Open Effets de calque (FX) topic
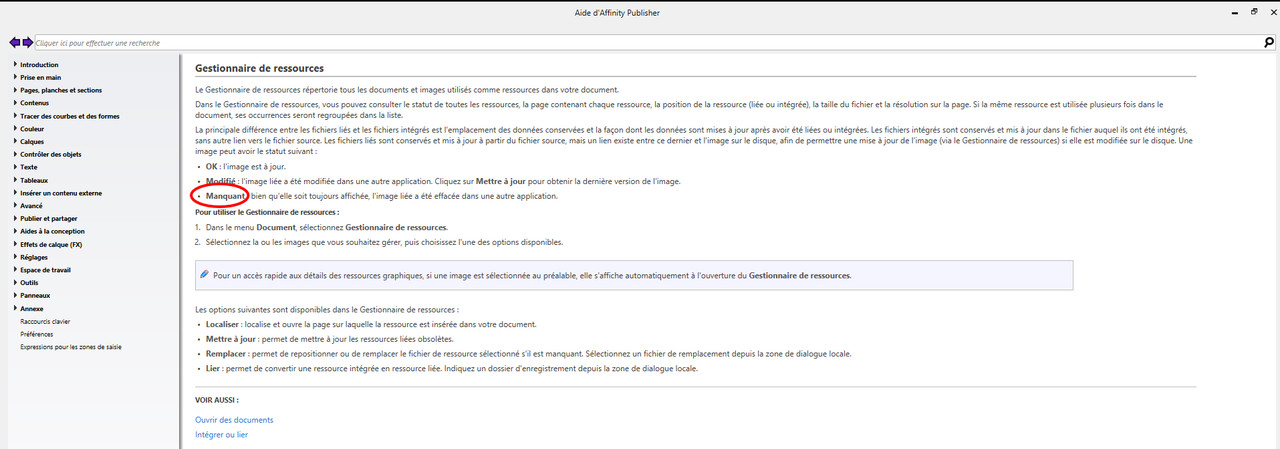Image resolution: width=1280 pixels, height=449 pixels. point(51,245)
